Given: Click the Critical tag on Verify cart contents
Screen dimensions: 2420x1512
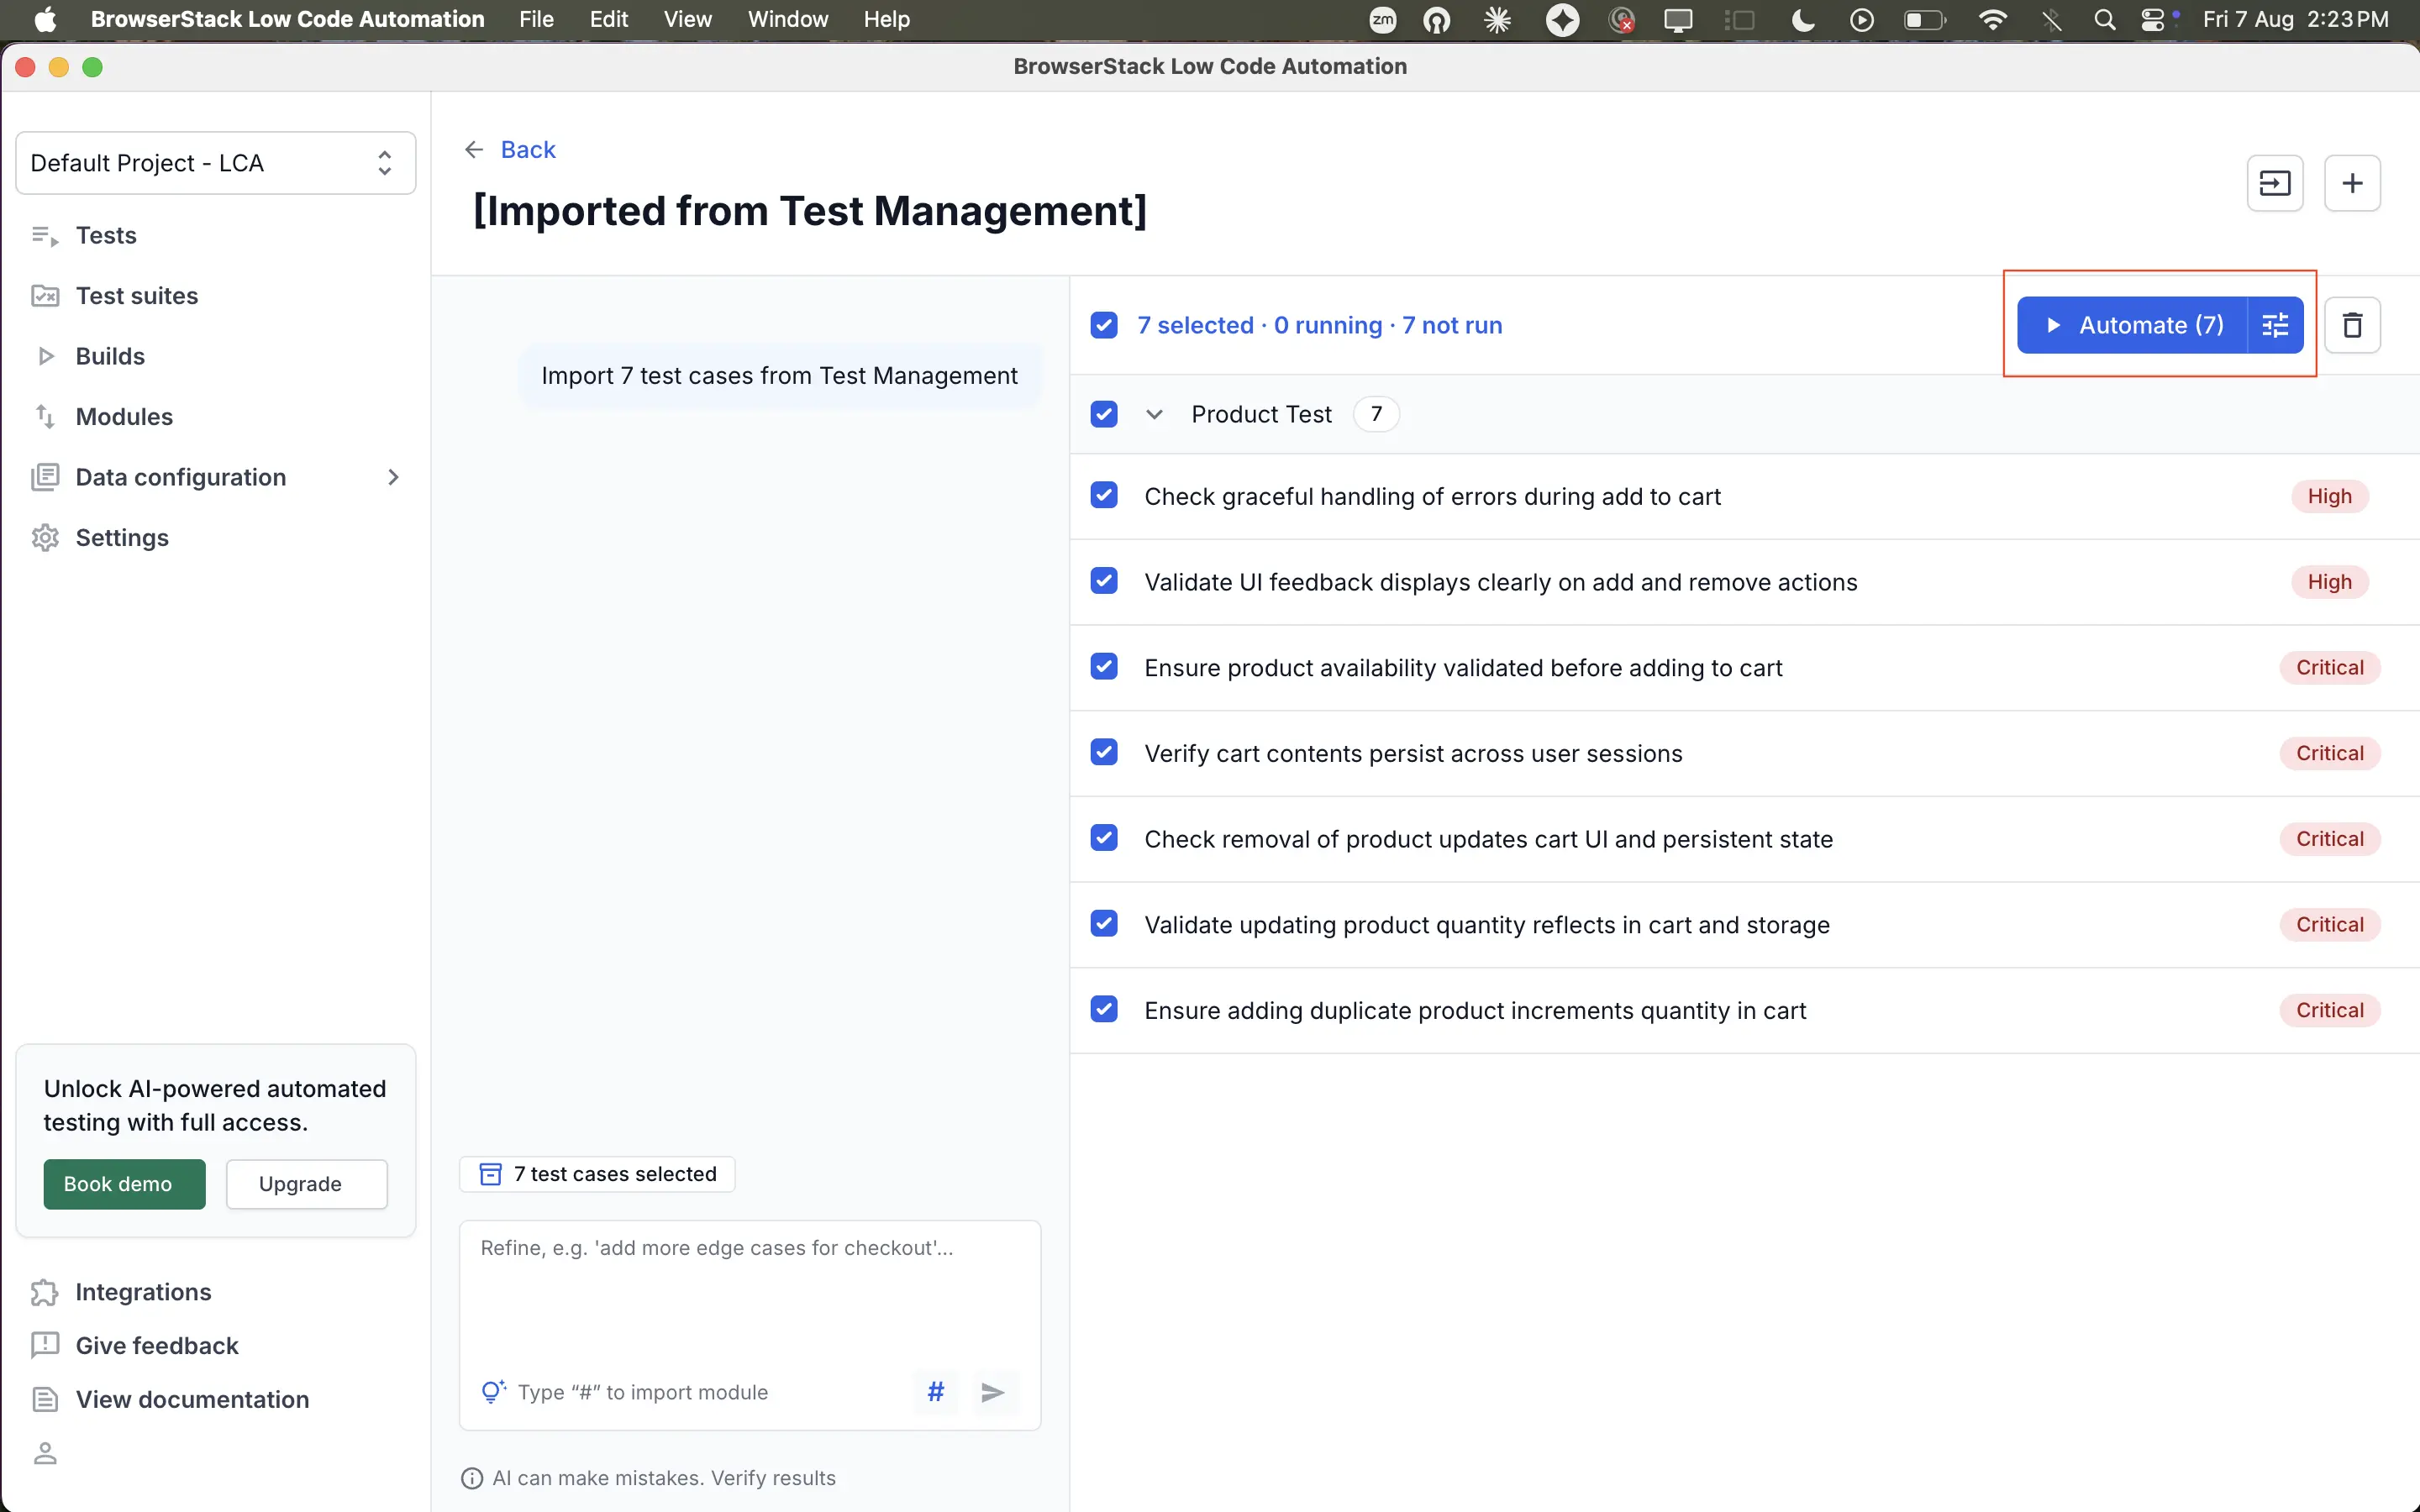Looking at the screenshot, I should click(x=2329, y=753).
